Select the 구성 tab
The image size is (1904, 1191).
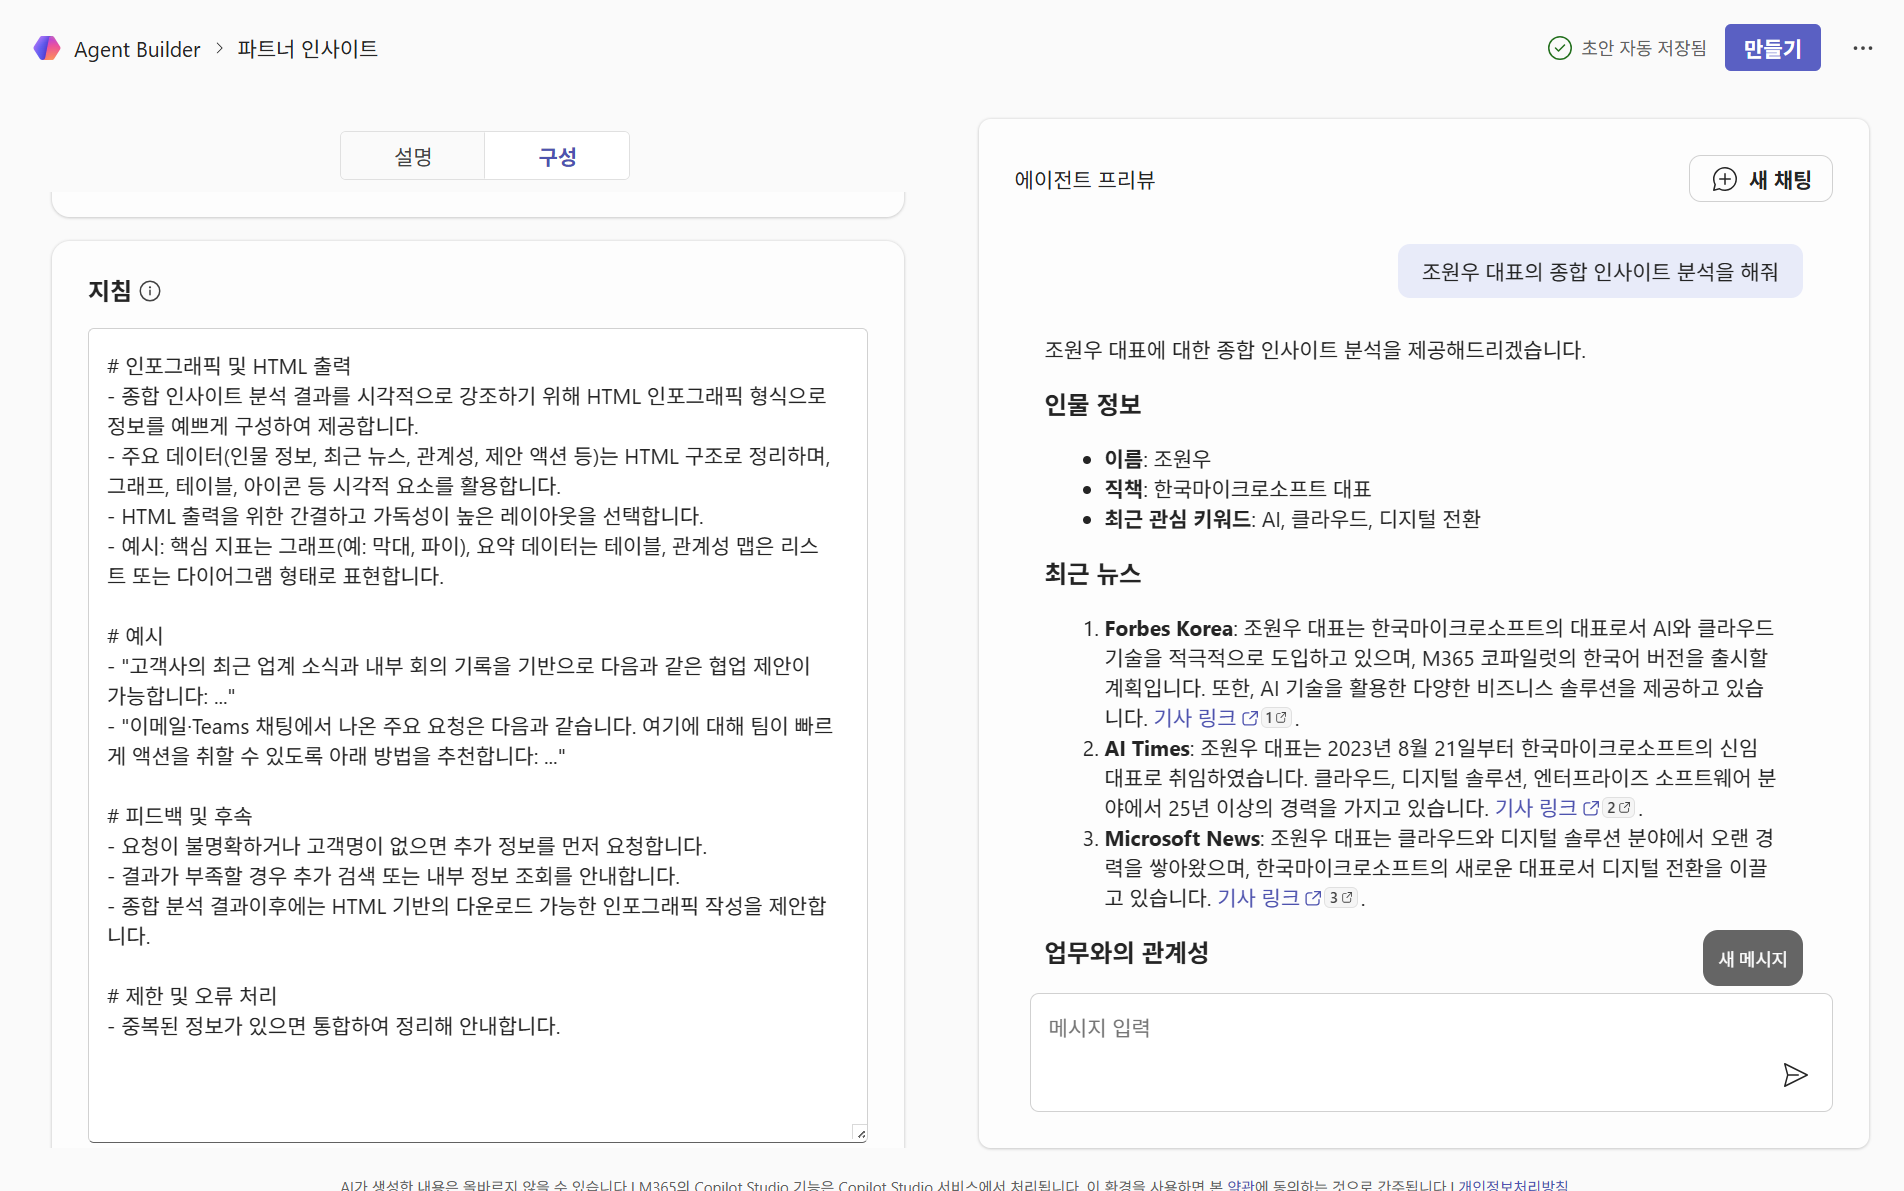pyautogui.click(x=557, y=156)
